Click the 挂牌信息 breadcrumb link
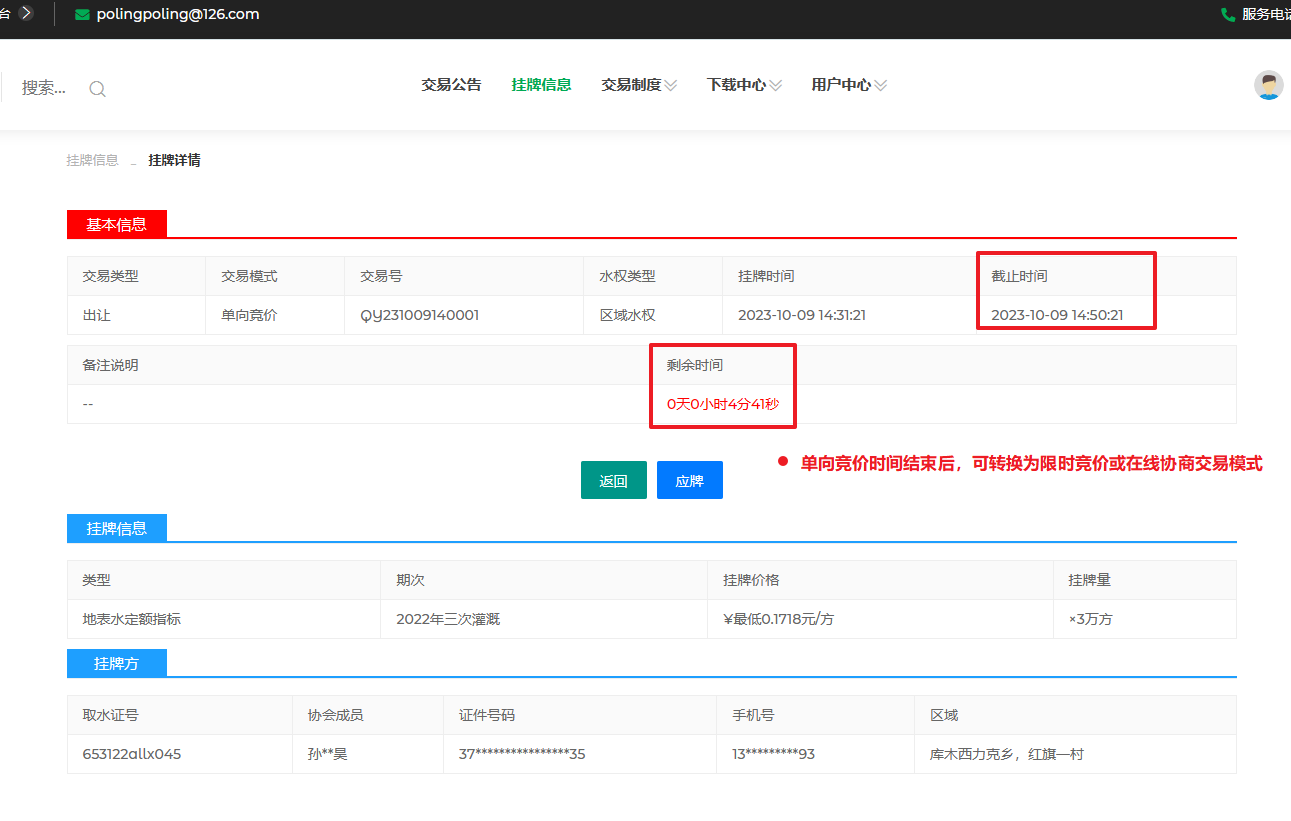Image resolution: width=1291 pixels, height=821 pixels. tap(92, 160)
